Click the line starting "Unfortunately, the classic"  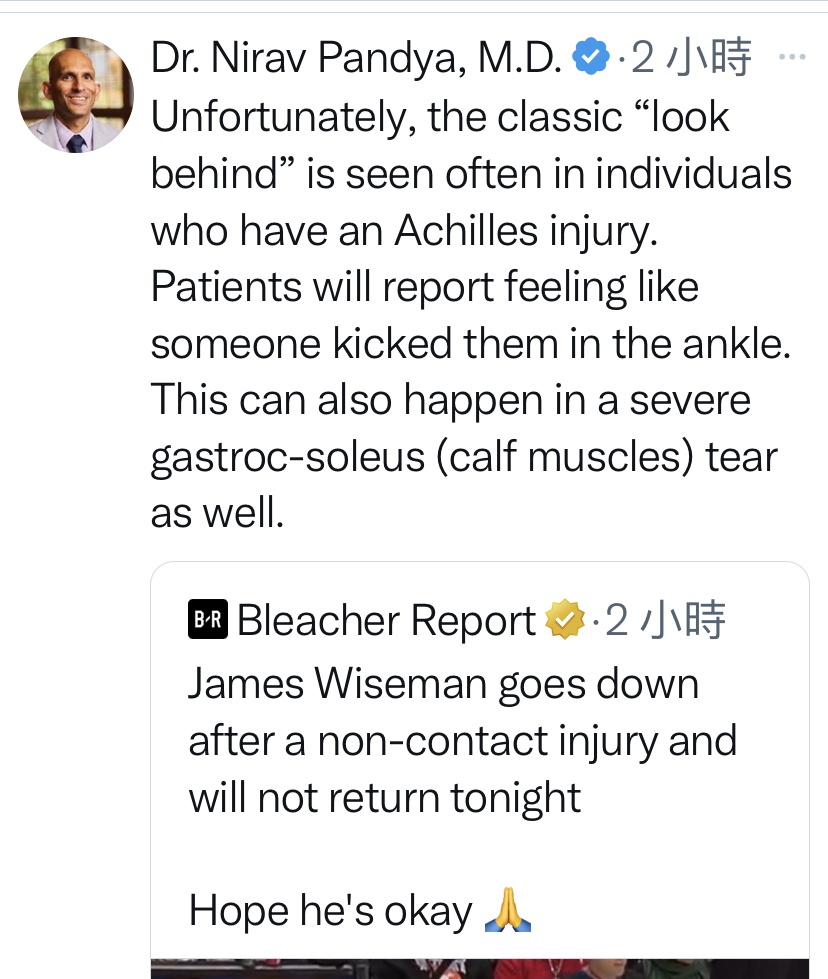(x=440, y=117)
